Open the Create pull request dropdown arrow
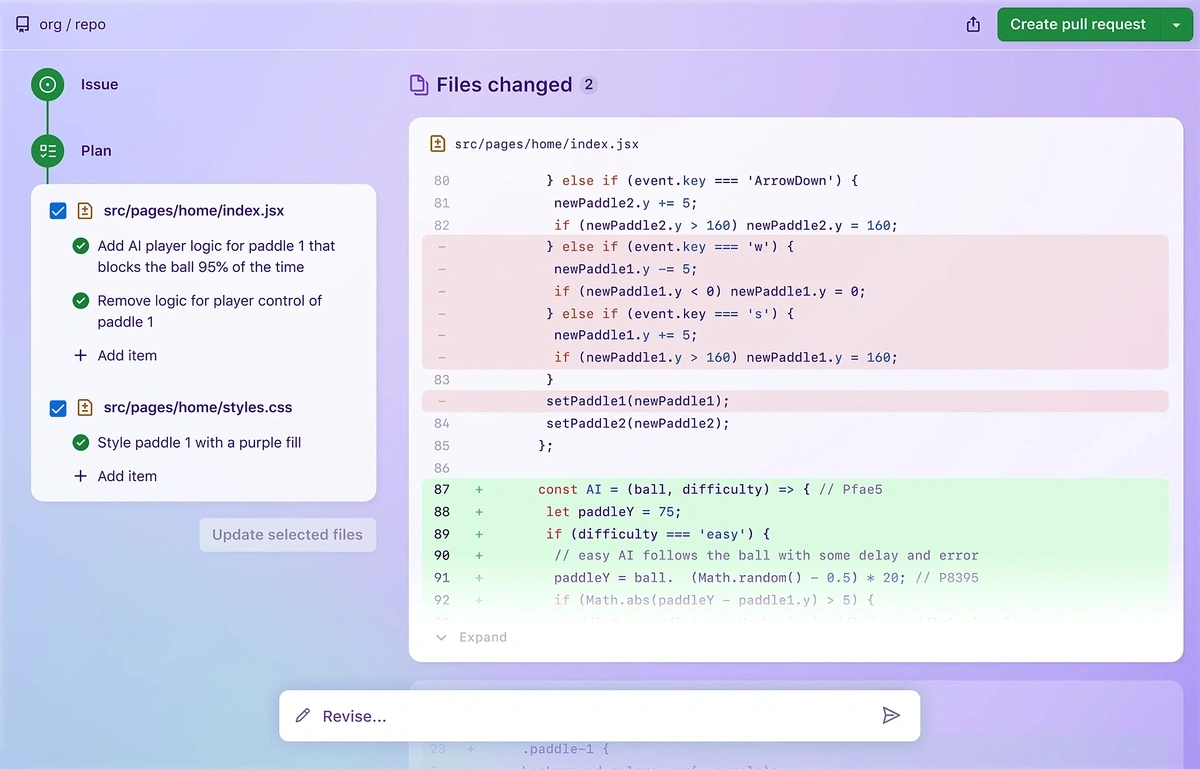The image size is (1200, 769). [1175, 25]
